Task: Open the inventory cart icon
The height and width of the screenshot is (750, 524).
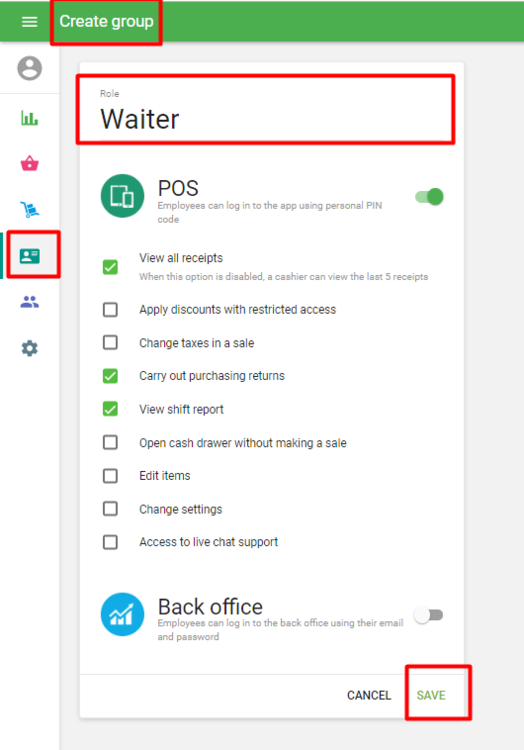Action: click(x=30, y=209)
